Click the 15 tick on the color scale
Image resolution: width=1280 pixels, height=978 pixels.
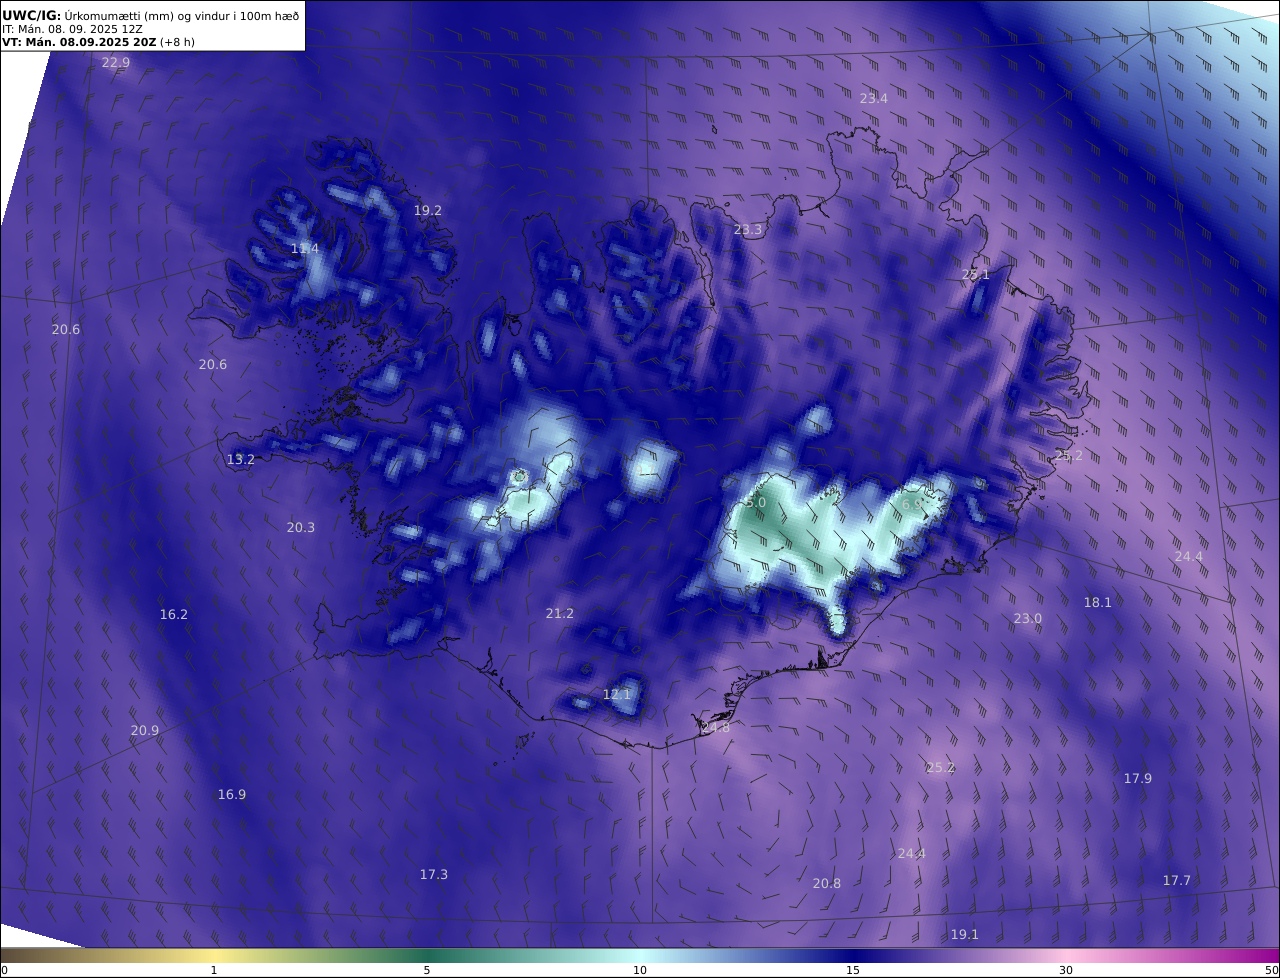pyautogui.click(x=853, y=970)
